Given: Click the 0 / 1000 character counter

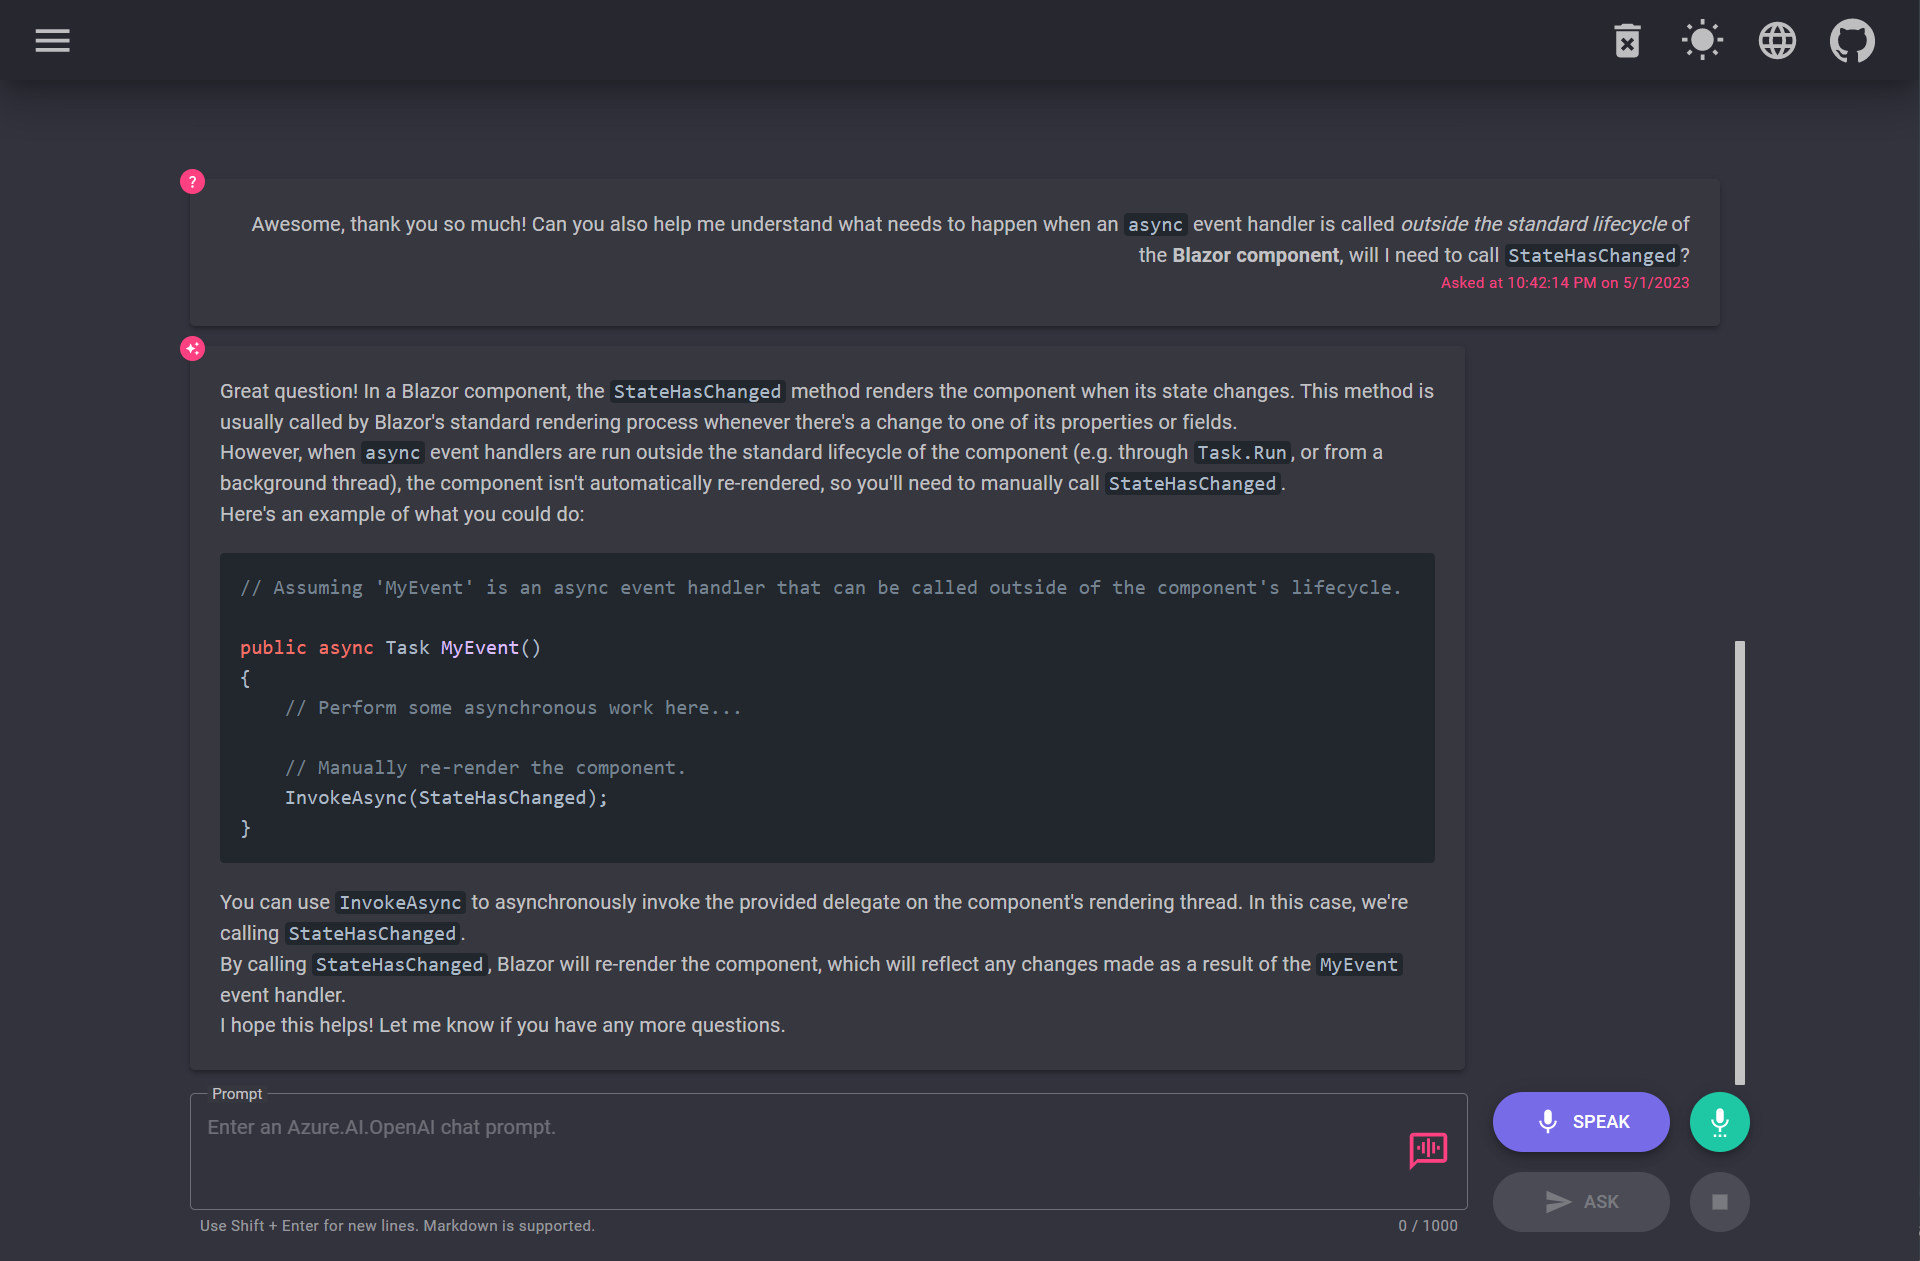Looking at the screenshot, I should point(1427,1226).
